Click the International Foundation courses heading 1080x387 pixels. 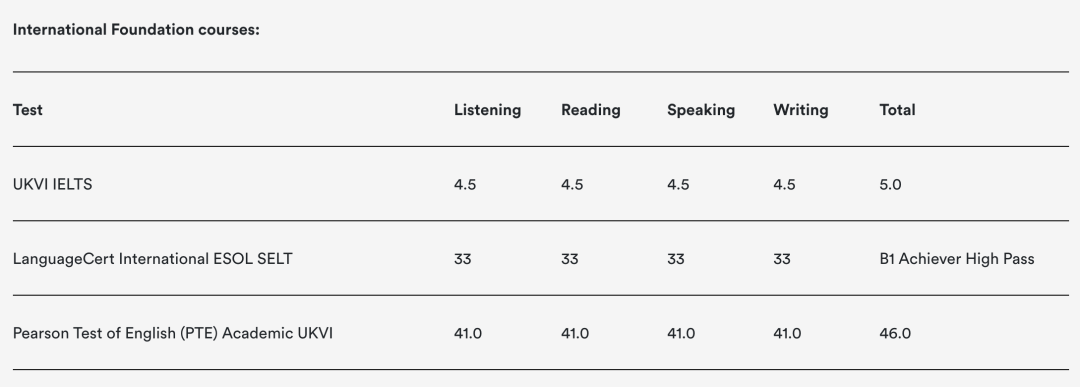tap(136, 30)
